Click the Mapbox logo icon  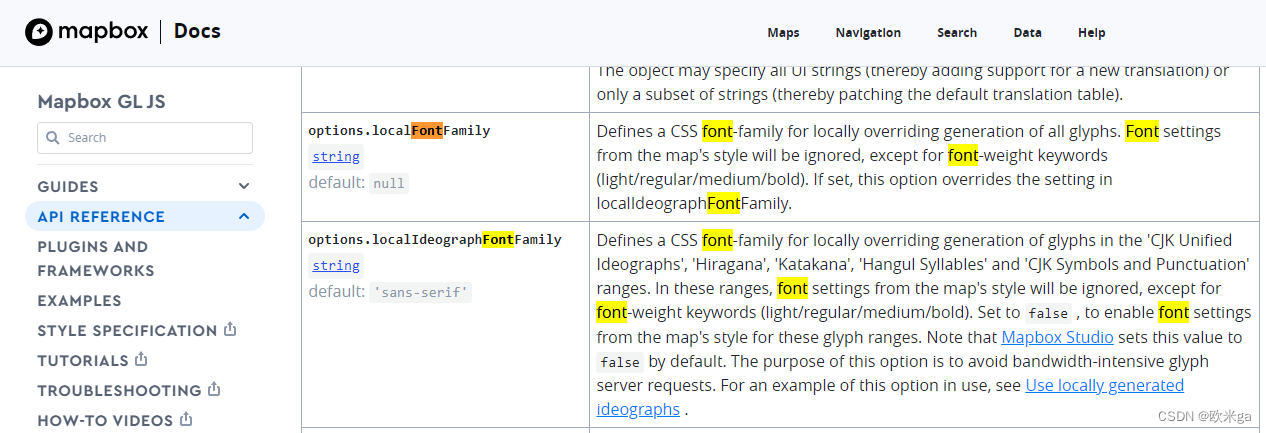(39, 32)
